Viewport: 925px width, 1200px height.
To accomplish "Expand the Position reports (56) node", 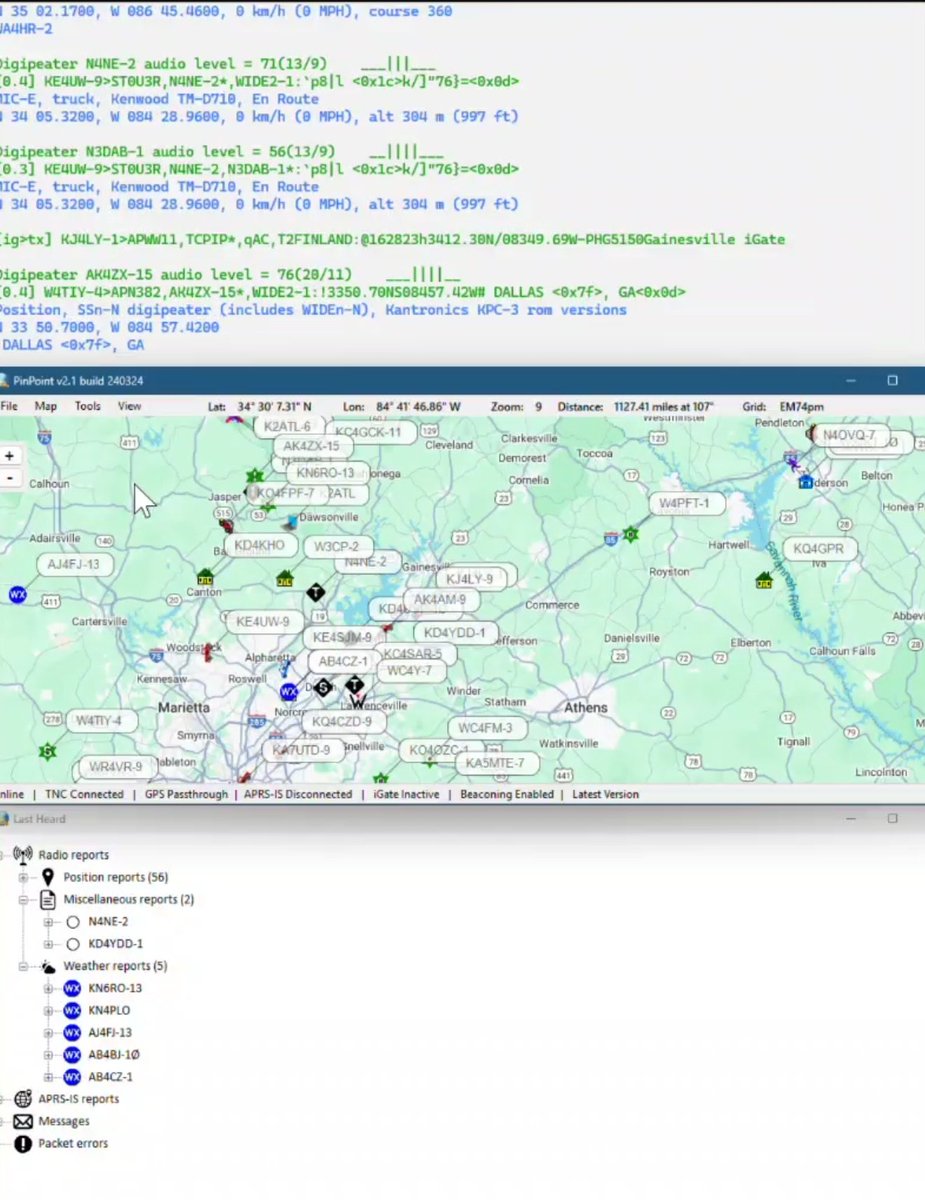I will [x=23, y=878].
